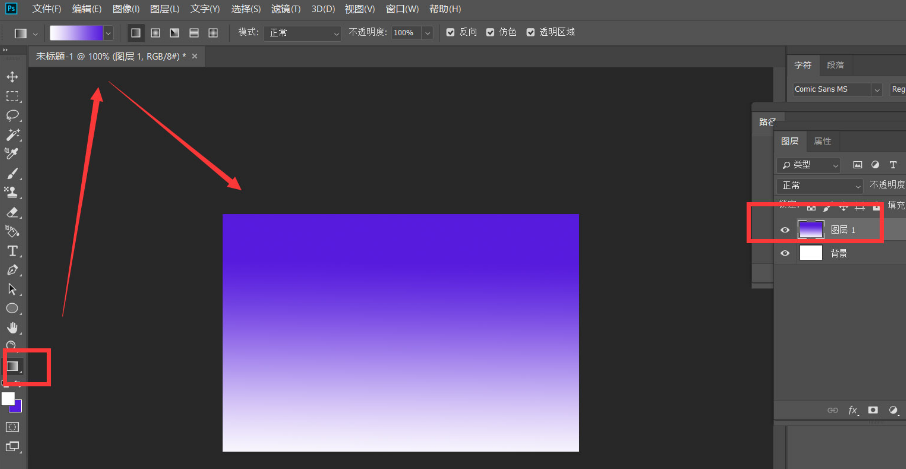This screenshot has height=469, width=906.
Task: Select the Eraser tool
Action: click(13, 212)
